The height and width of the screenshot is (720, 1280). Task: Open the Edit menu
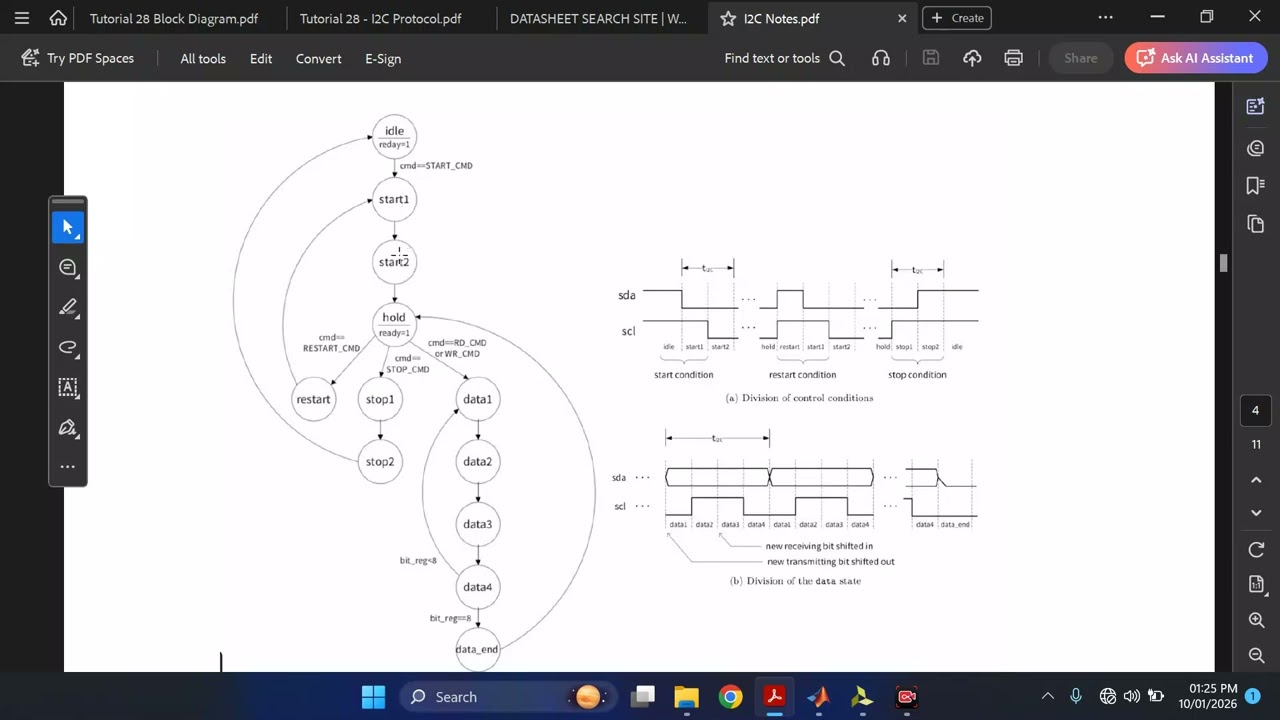(x=261, y=58)
